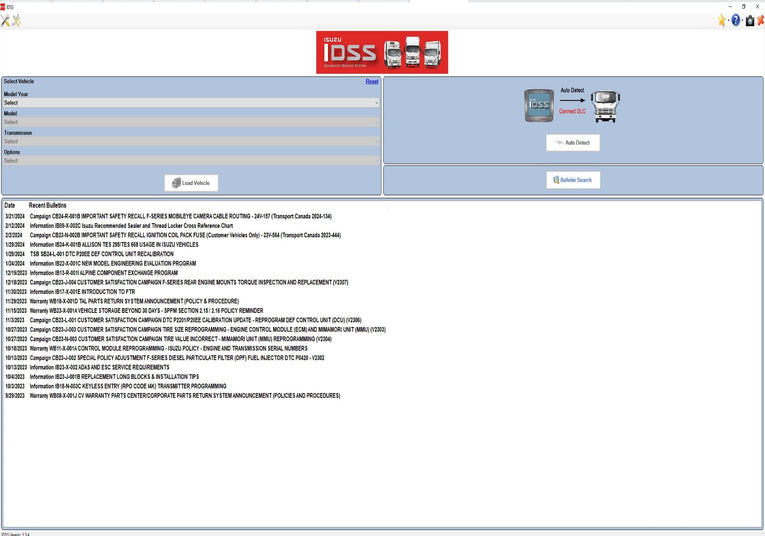Click the Reset link in Select Vehicle
This screenshot has height=536, width=765.
point(372,81)
